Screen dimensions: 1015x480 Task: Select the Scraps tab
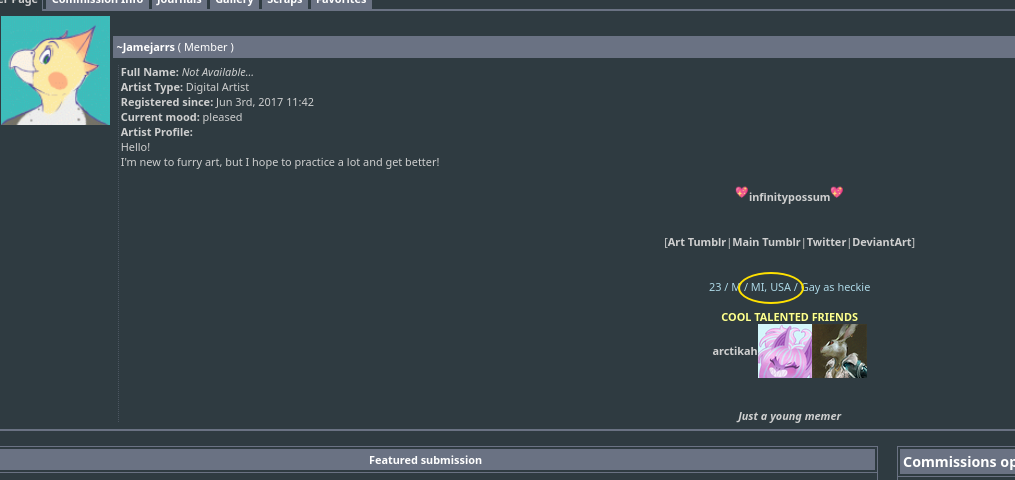284,3
